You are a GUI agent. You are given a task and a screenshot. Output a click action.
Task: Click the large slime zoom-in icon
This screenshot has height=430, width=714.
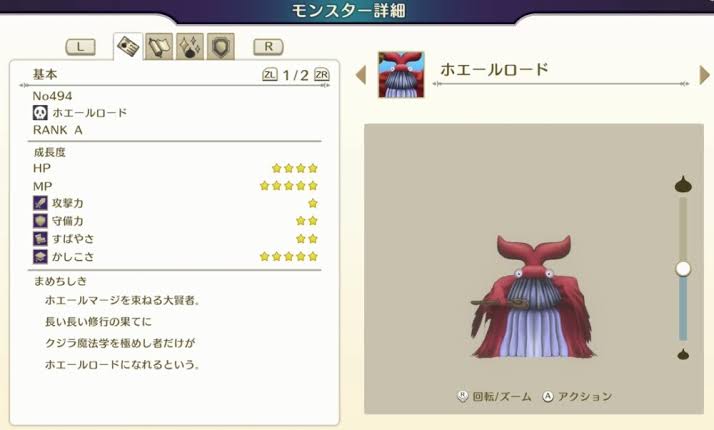pos(683,184)
